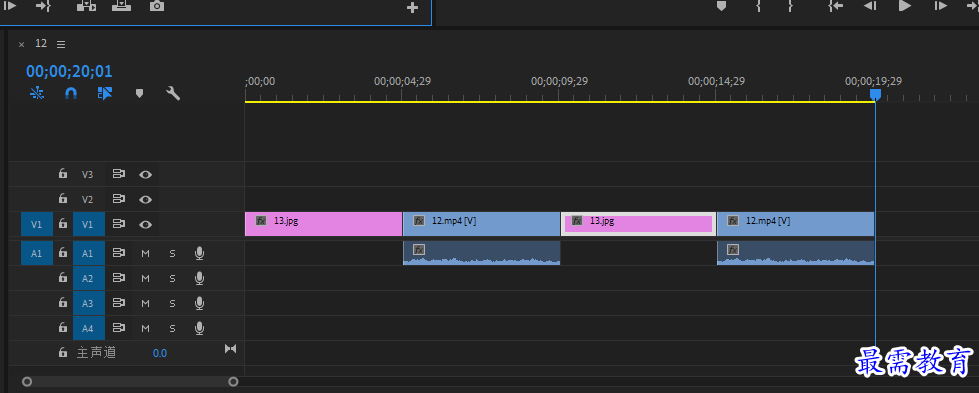Click the ruler at 00;00;14;29
979x393 pixels.
[x=716, y=81]
